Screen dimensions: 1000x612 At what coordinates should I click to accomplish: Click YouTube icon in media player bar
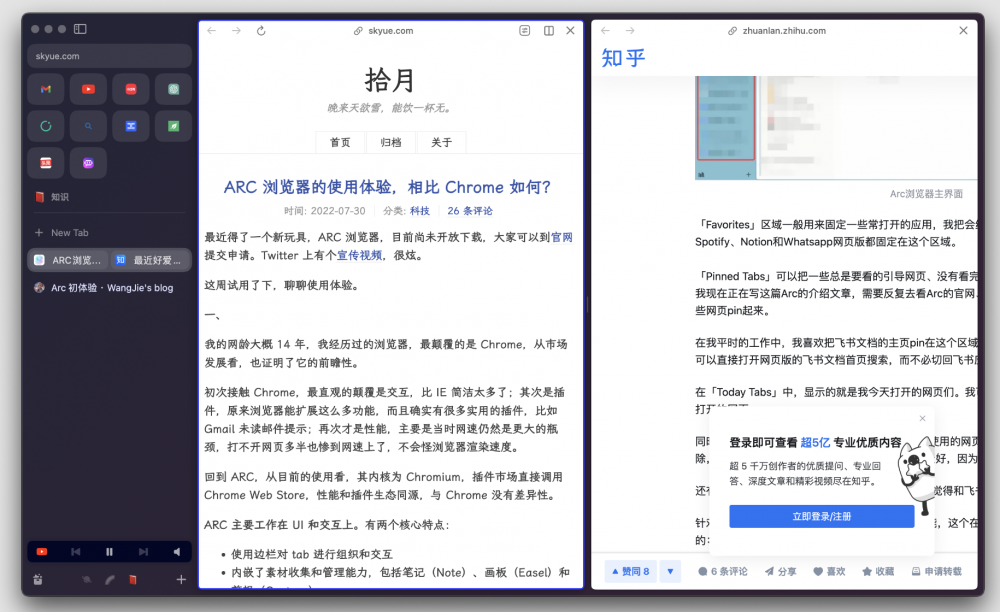[41, 552]
